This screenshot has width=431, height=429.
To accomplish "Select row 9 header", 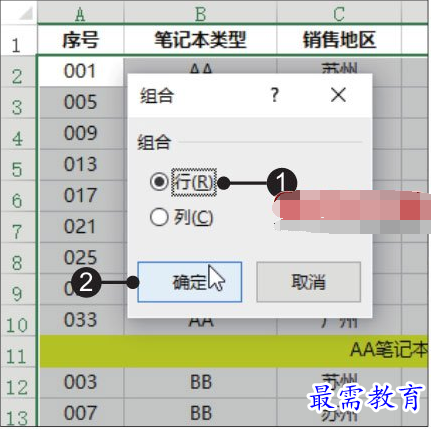I will click(18, 289).
